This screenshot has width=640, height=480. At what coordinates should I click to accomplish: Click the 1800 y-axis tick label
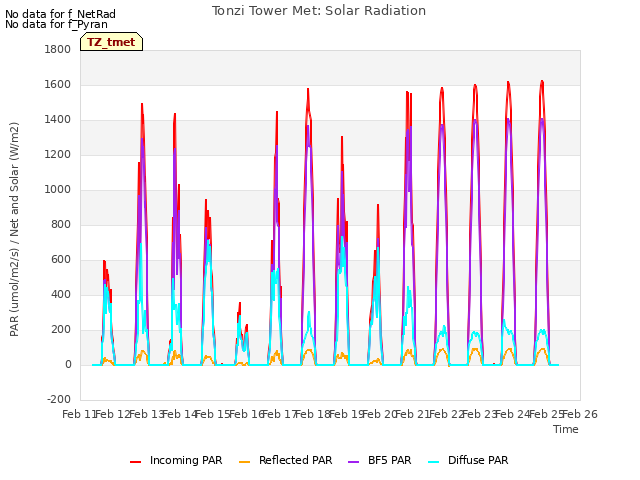click(58, 49)
